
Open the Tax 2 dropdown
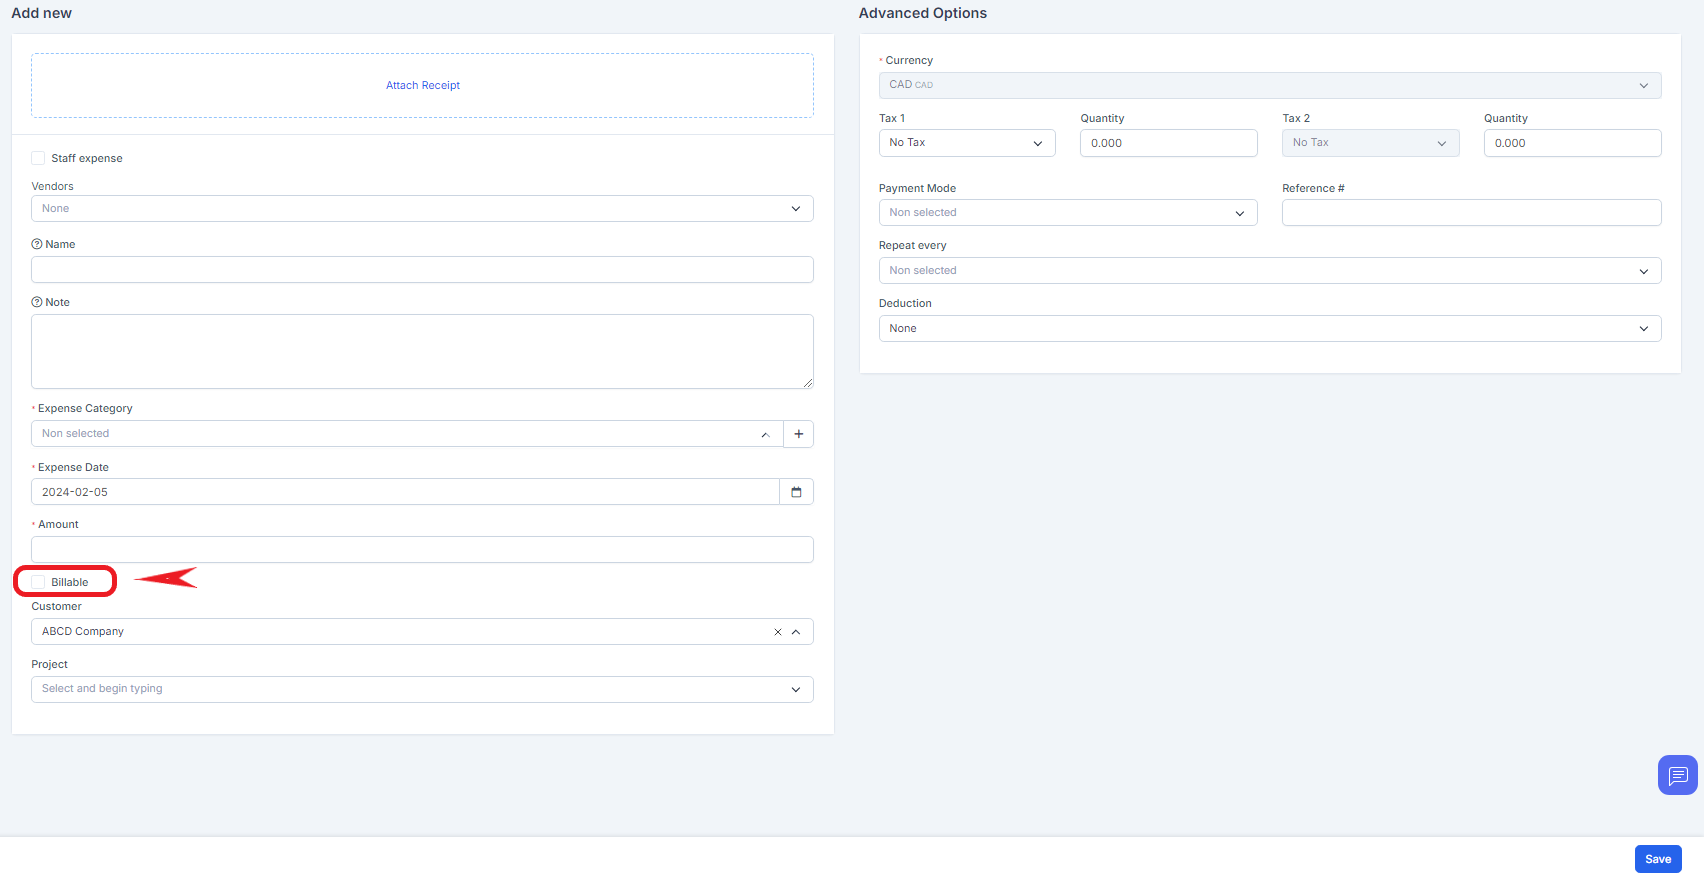pos(1371,143)
